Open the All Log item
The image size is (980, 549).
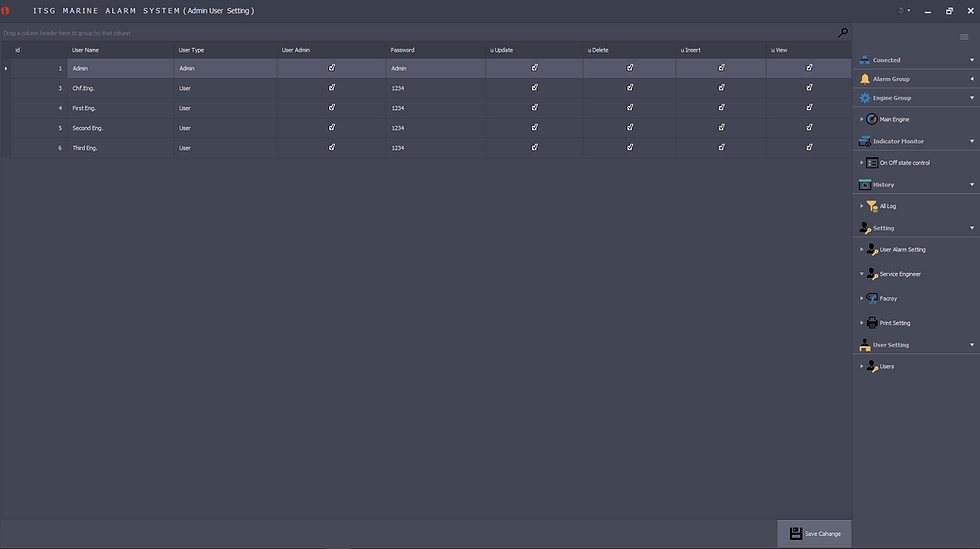(888, 206)
